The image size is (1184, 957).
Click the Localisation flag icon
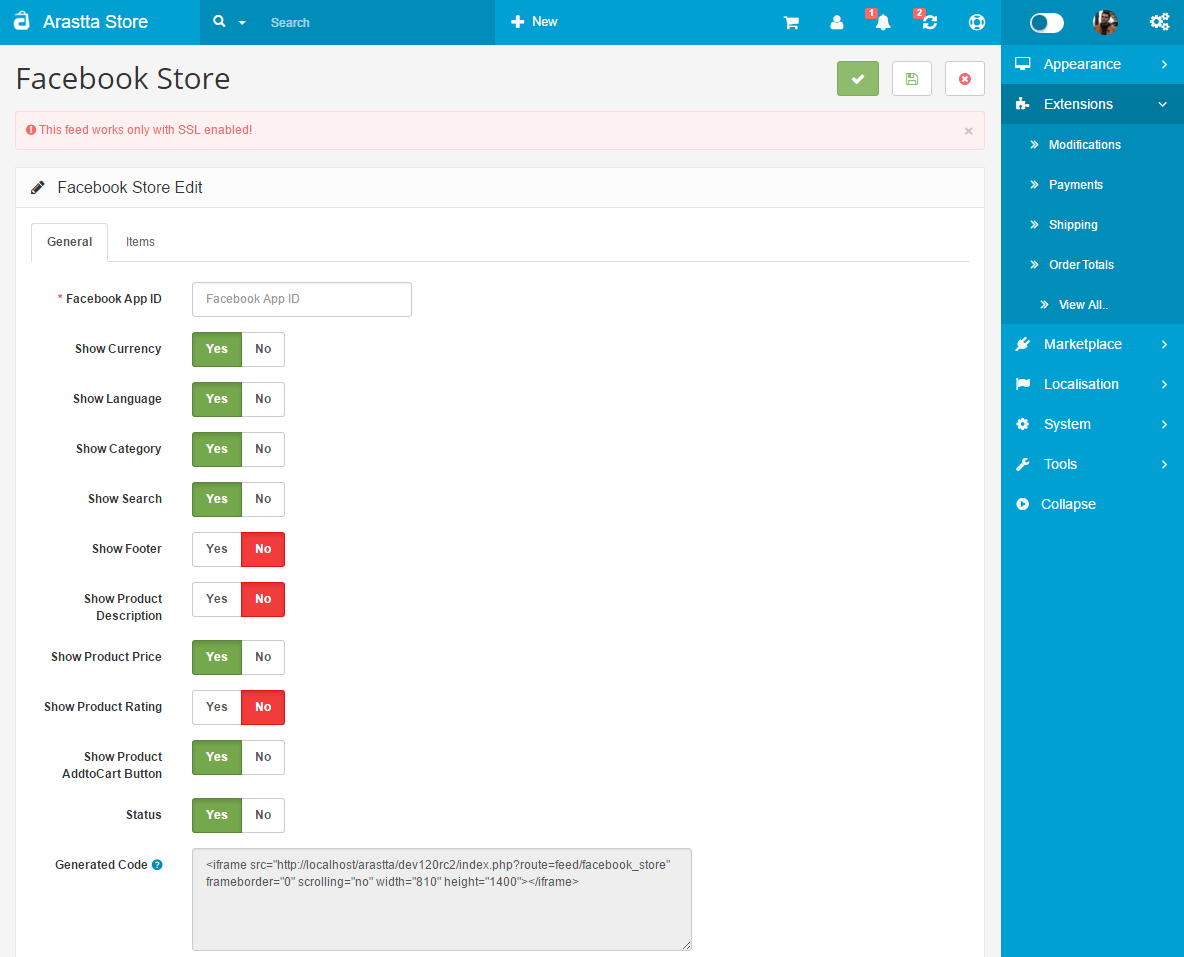point(1022,384)
